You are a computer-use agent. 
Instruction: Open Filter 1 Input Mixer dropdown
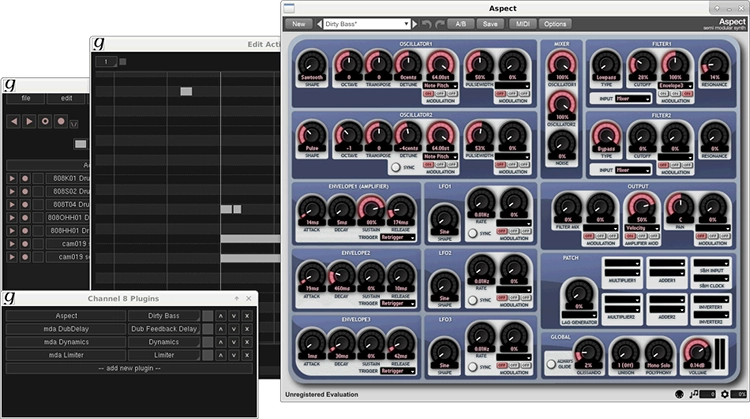point(632,99)
